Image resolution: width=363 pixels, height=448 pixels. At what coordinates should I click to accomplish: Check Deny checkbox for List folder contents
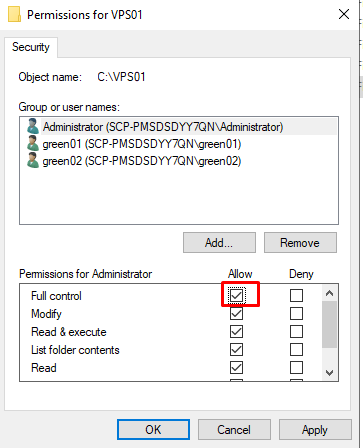pyautogui.click(x=296, y=349)
